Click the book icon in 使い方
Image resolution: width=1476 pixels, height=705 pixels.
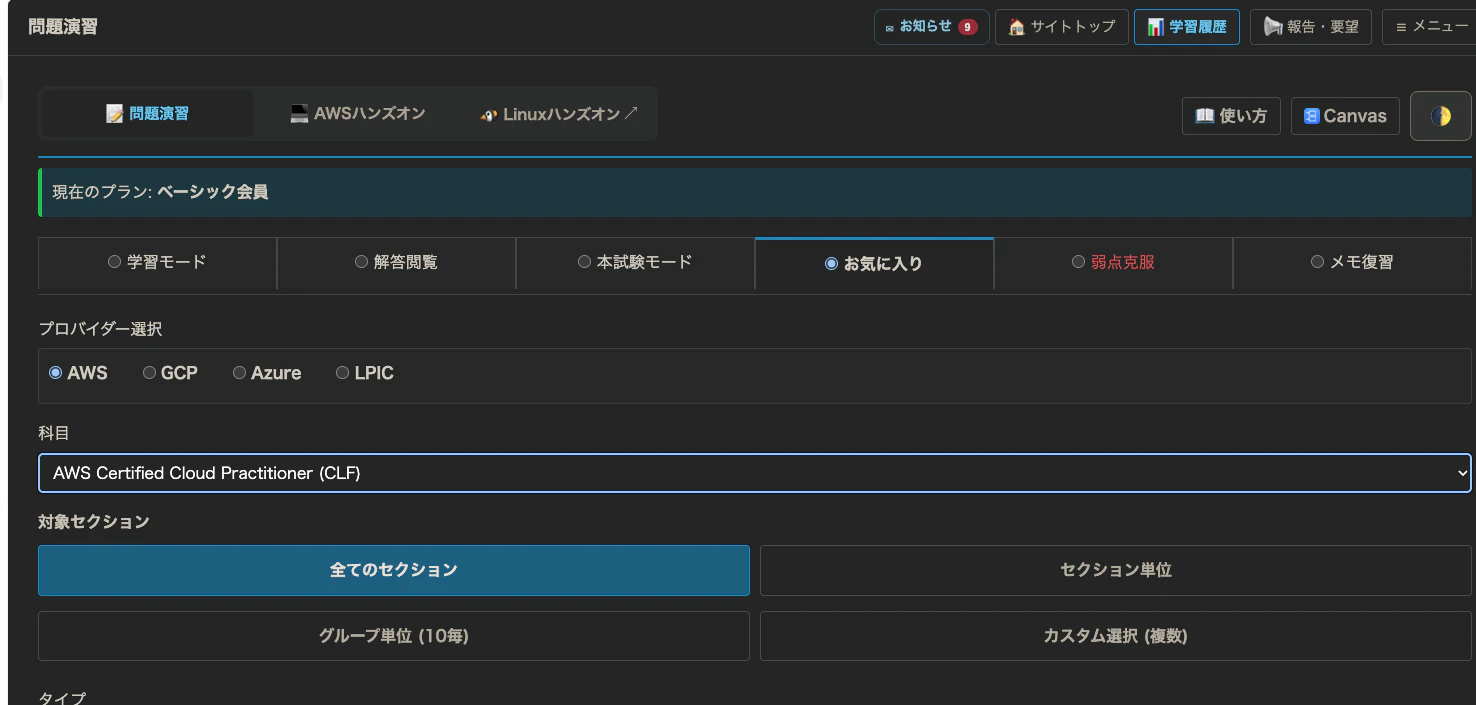[x=1205, y=116]
